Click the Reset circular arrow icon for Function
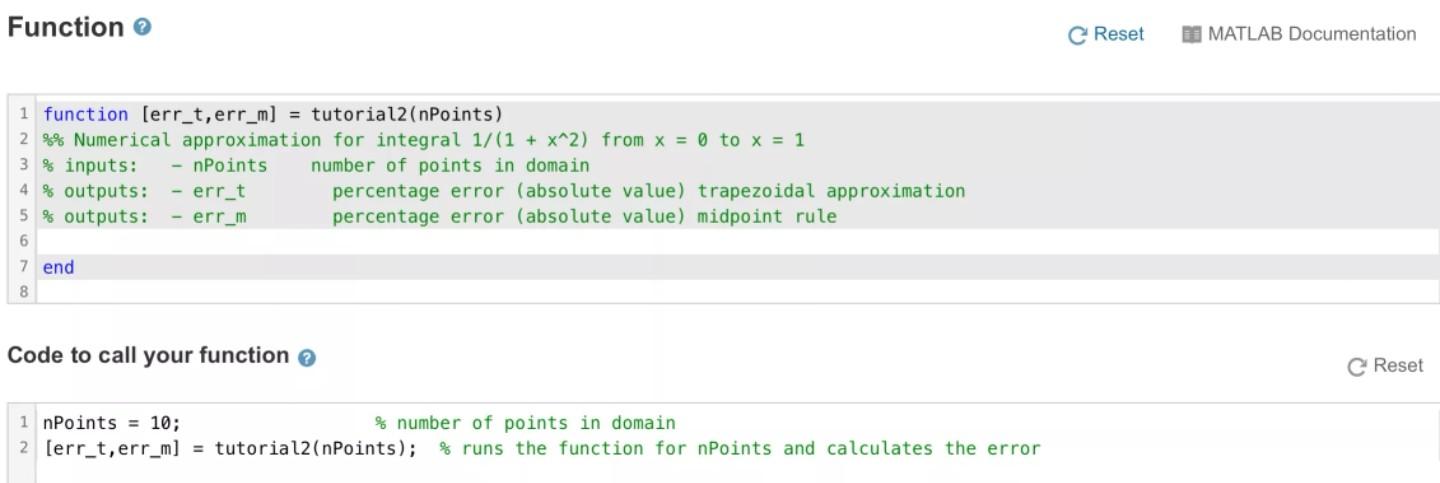The height and width of the screenshot is (483, 1440). click(x=1077, y=35)
